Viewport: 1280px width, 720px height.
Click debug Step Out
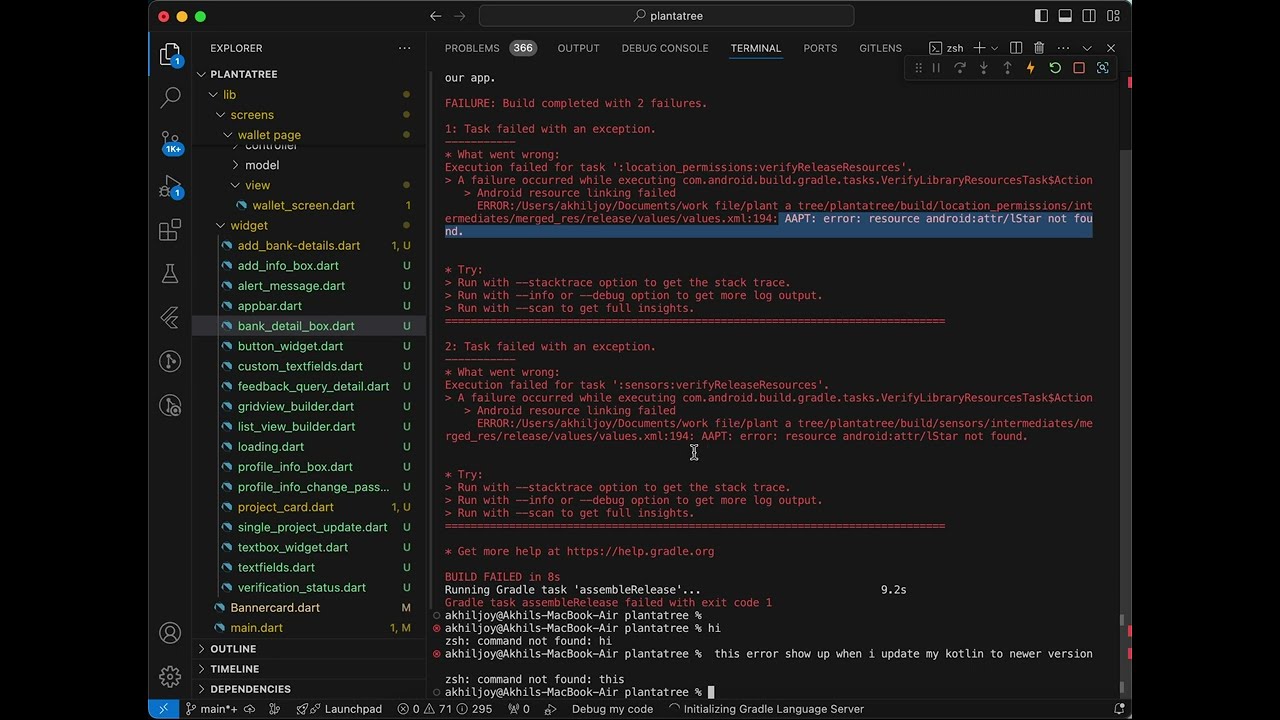tap(1007, 68)
